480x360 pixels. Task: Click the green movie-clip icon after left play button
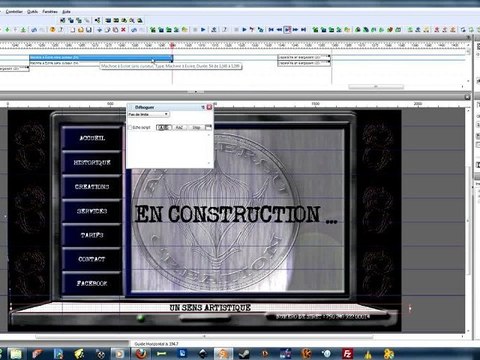[214, 30]
